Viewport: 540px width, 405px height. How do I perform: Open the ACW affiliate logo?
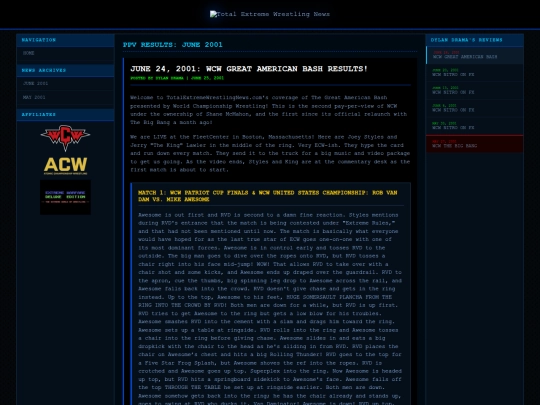tap(65, 166)
